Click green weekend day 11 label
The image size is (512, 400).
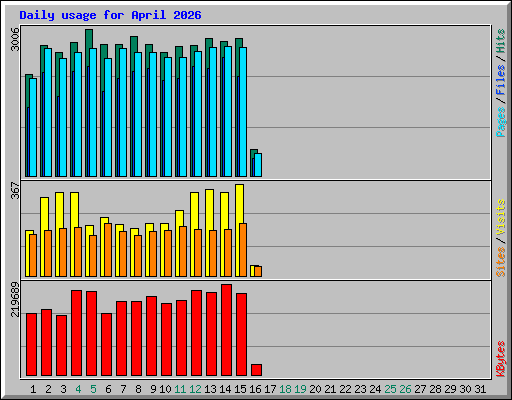[x=180, y=389]
